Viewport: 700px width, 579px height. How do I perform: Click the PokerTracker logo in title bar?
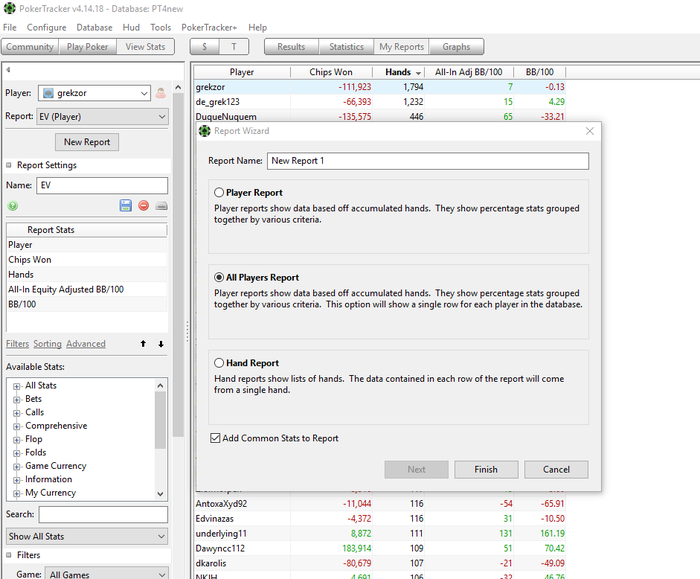pos(9,8)
